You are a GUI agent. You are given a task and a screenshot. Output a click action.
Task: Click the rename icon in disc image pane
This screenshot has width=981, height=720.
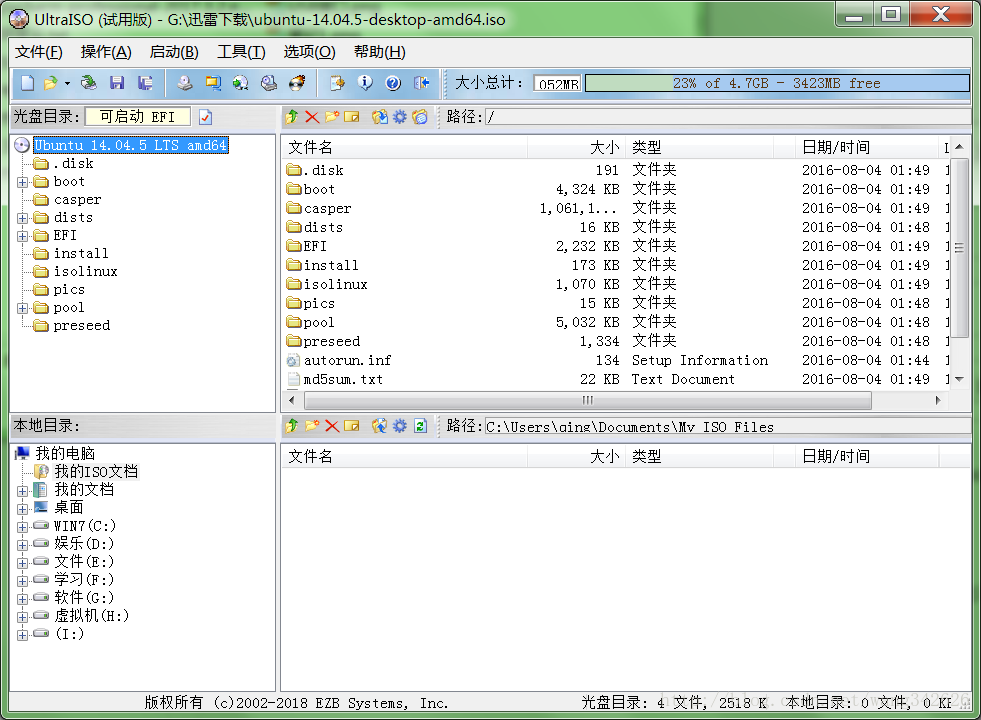tap(352, 117)
